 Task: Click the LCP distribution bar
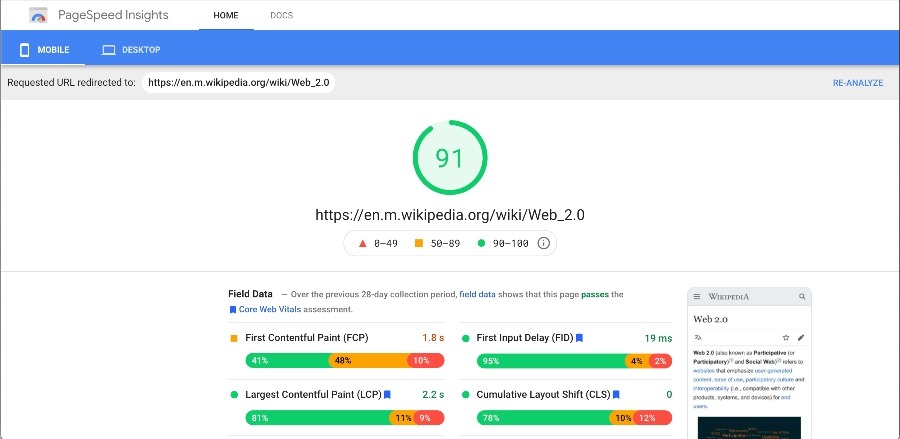click(x=345, y=418)
